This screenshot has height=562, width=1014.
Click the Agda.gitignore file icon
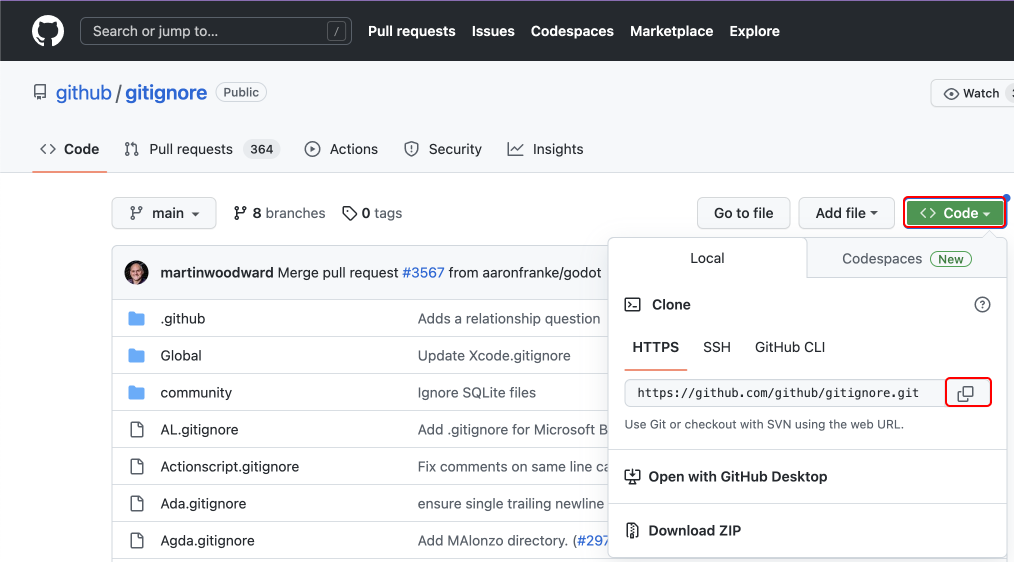click(x=136, y=541)
